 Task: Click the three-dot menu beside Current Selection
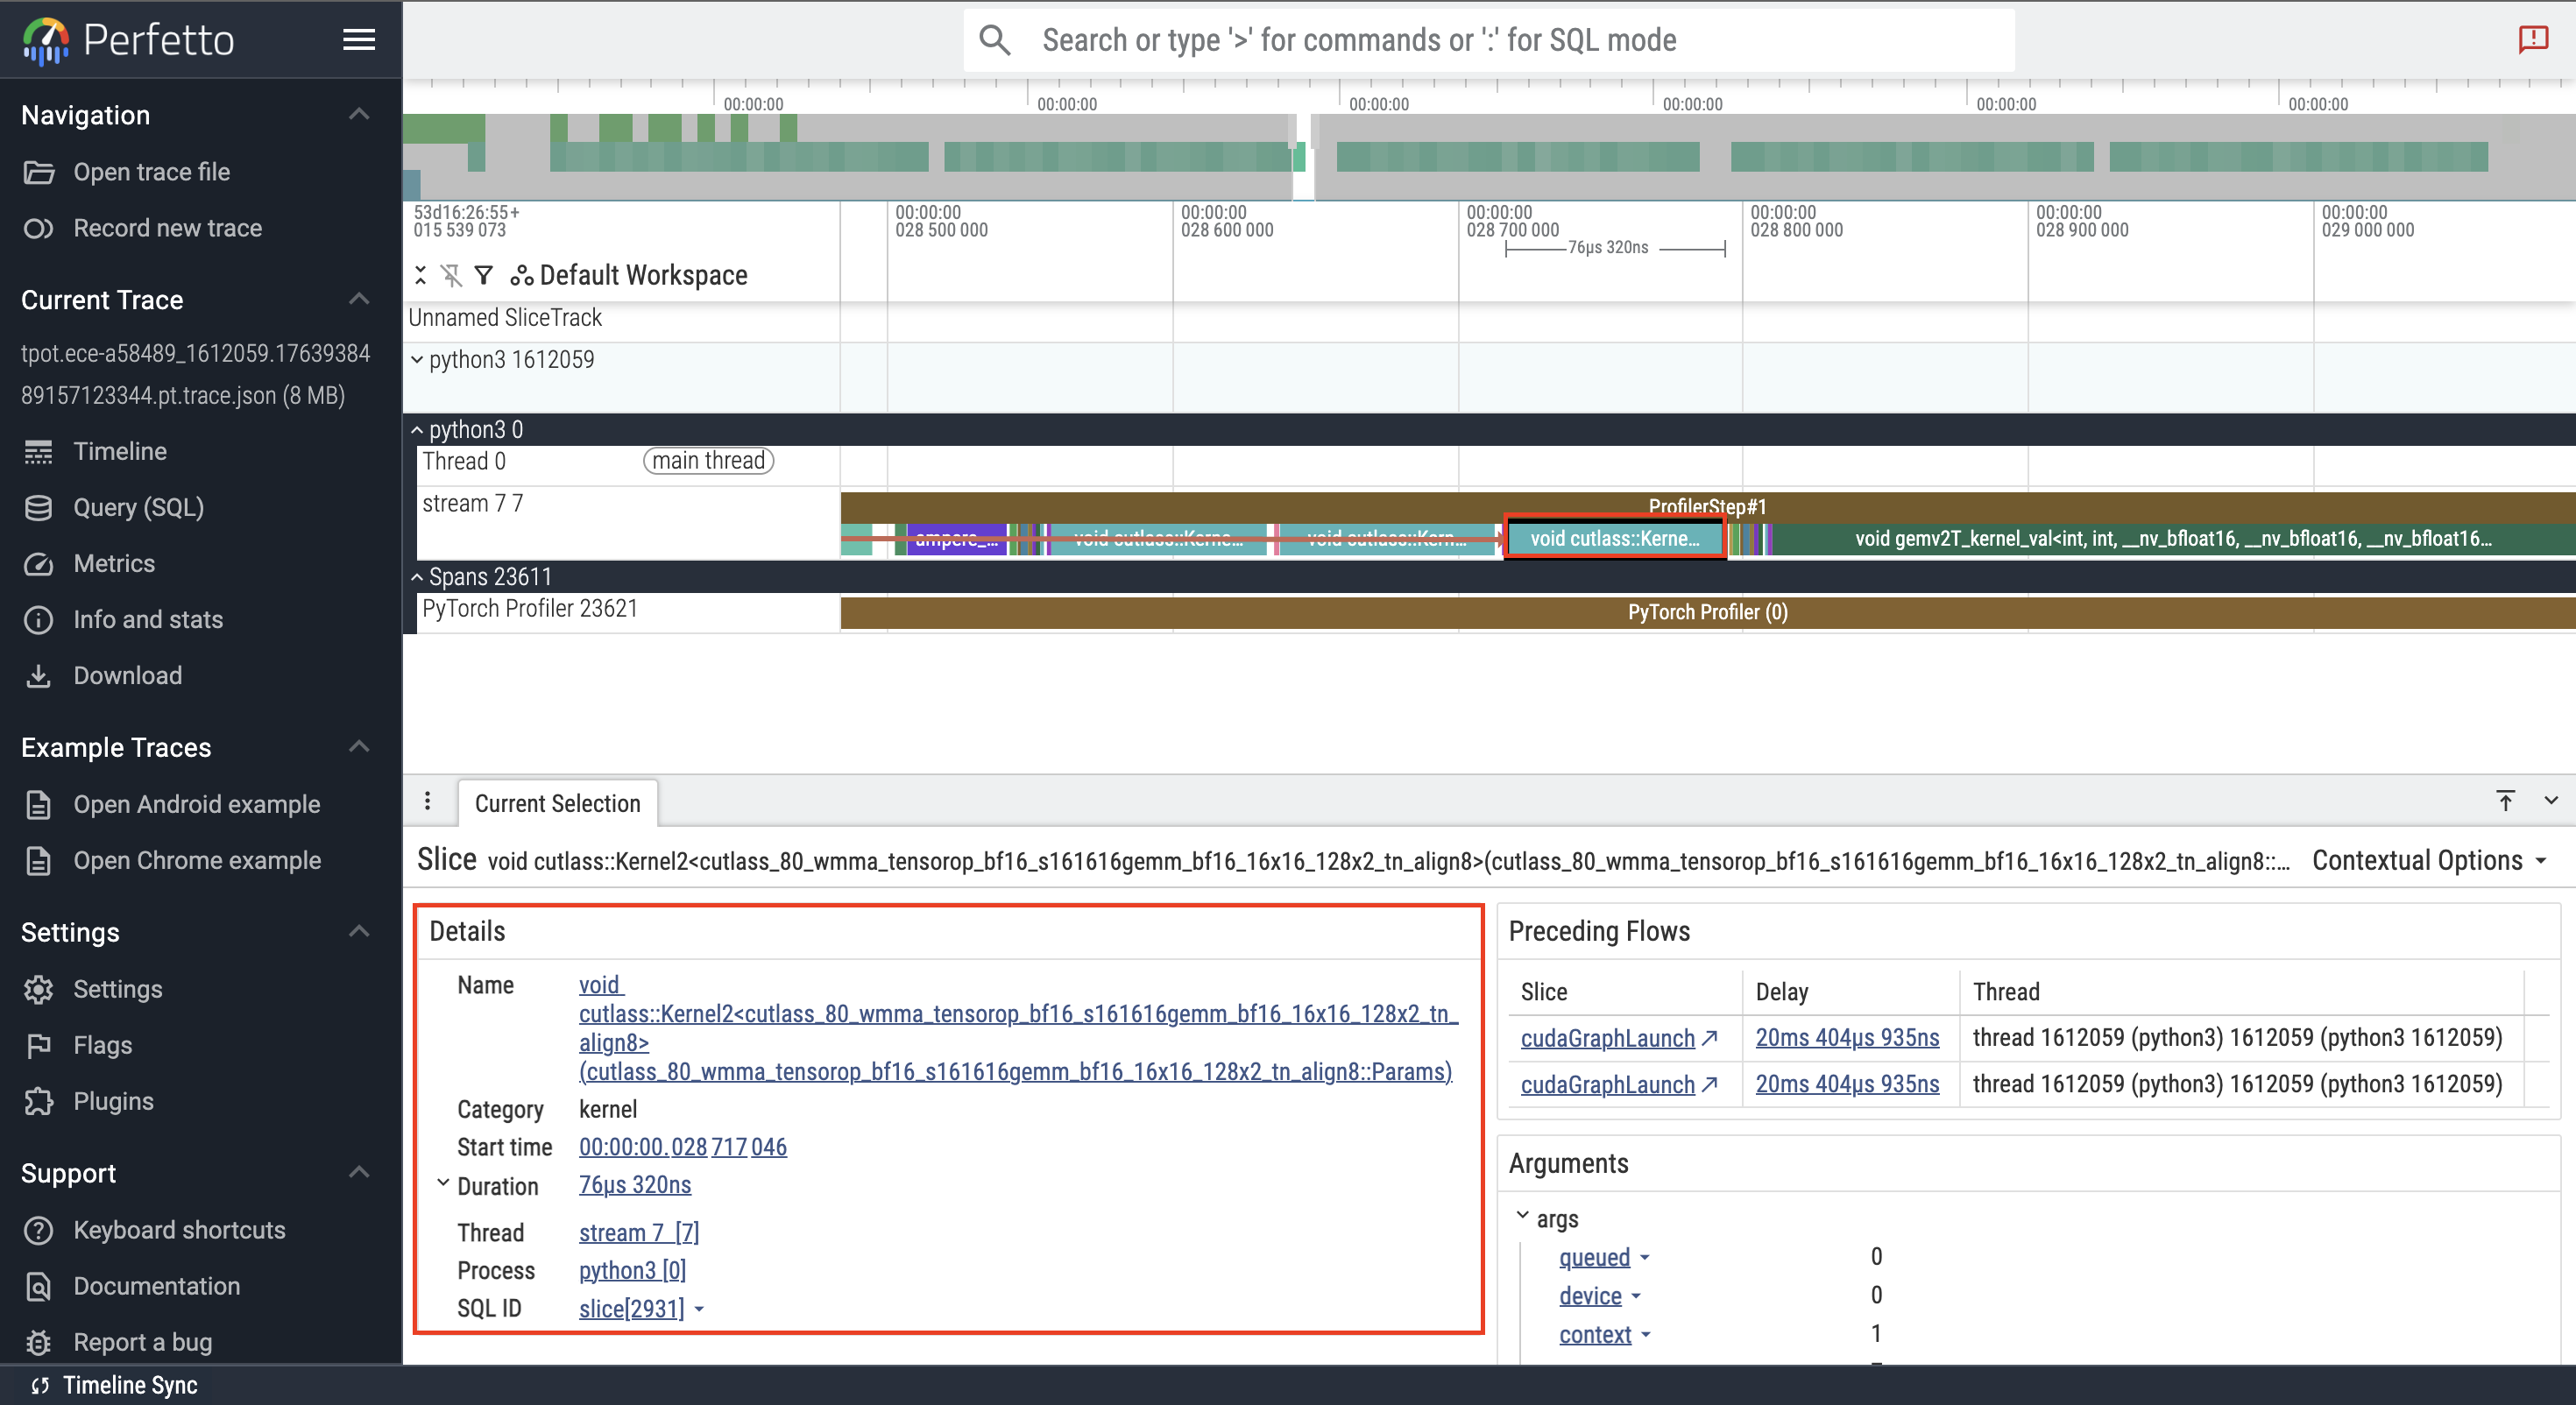[428, 801]
